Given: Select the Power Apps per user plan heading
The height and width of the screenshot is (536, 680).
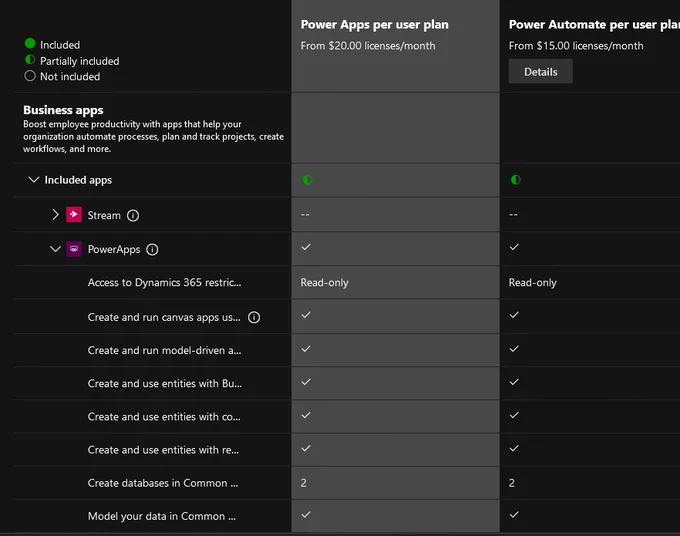Looking at the screenshot, I should click(x=375, y=25).
